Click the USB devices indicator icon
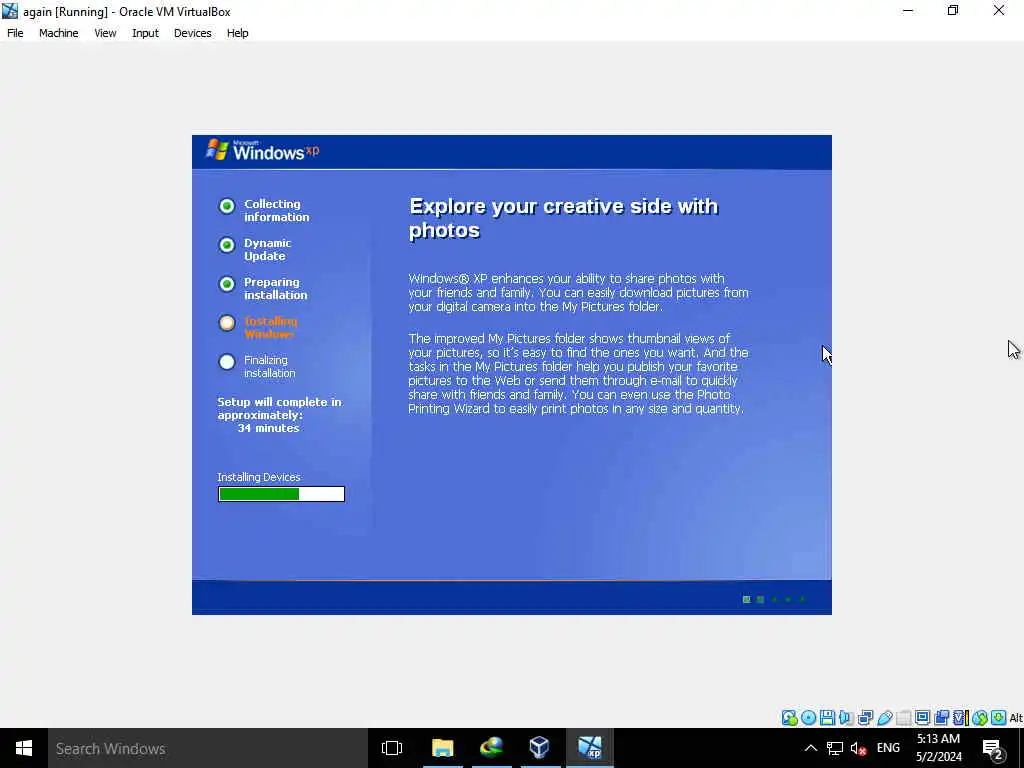Image resolution: width=1024 pixels, height=768 pixels. pos(885,718)
